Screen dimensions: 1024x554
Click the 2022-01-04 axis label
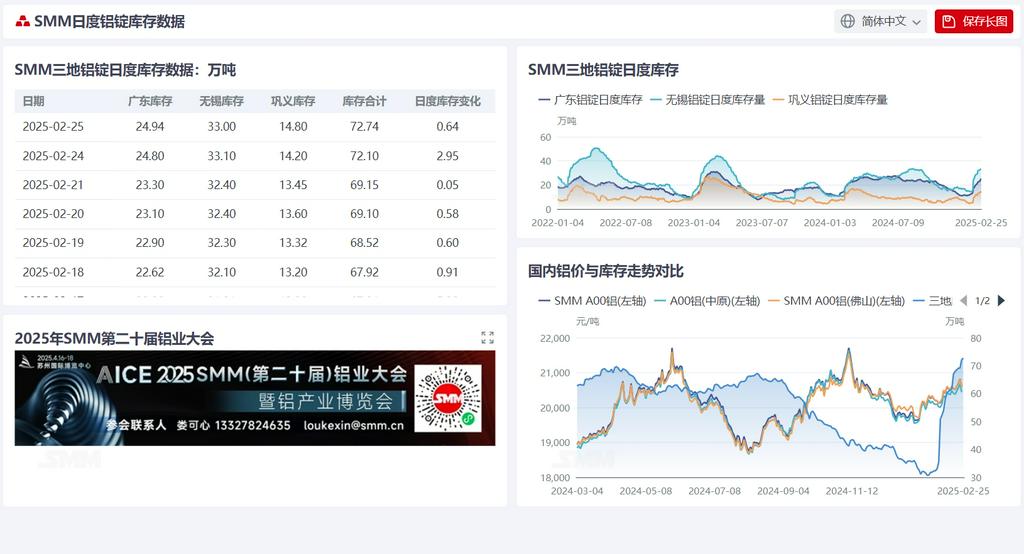click(x=557, y=223)
